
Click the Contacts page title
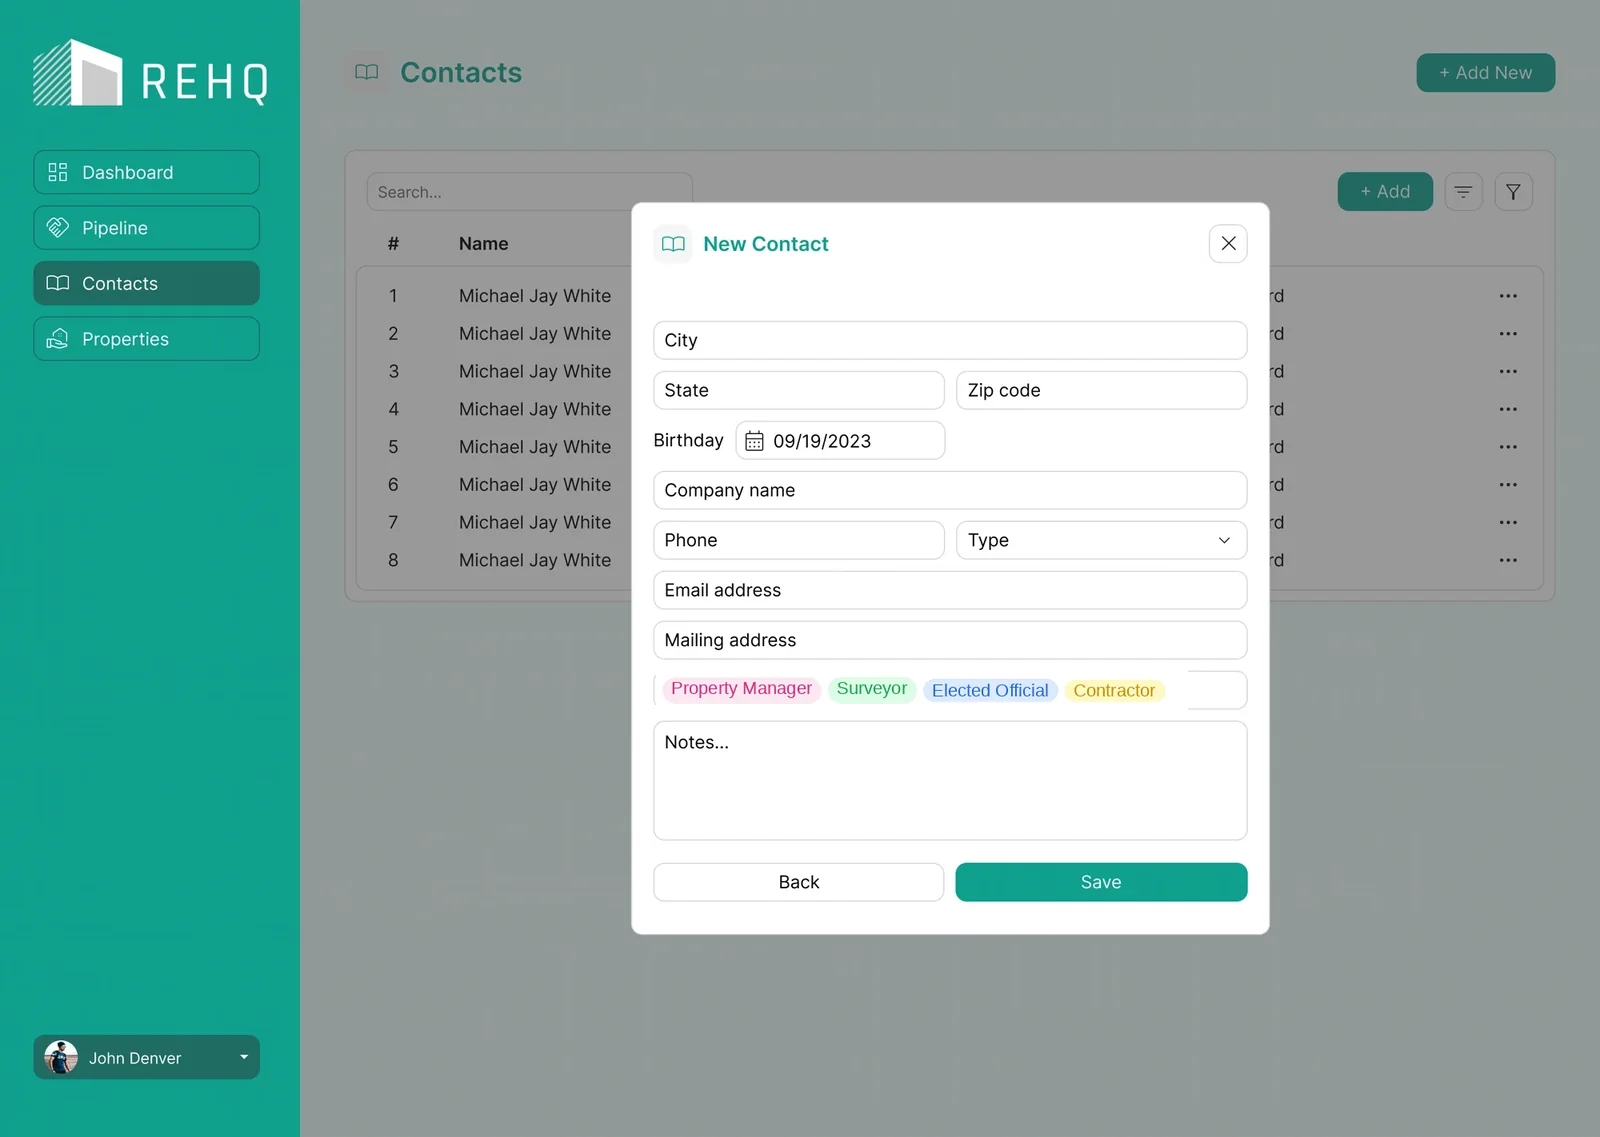click(461, 73)
